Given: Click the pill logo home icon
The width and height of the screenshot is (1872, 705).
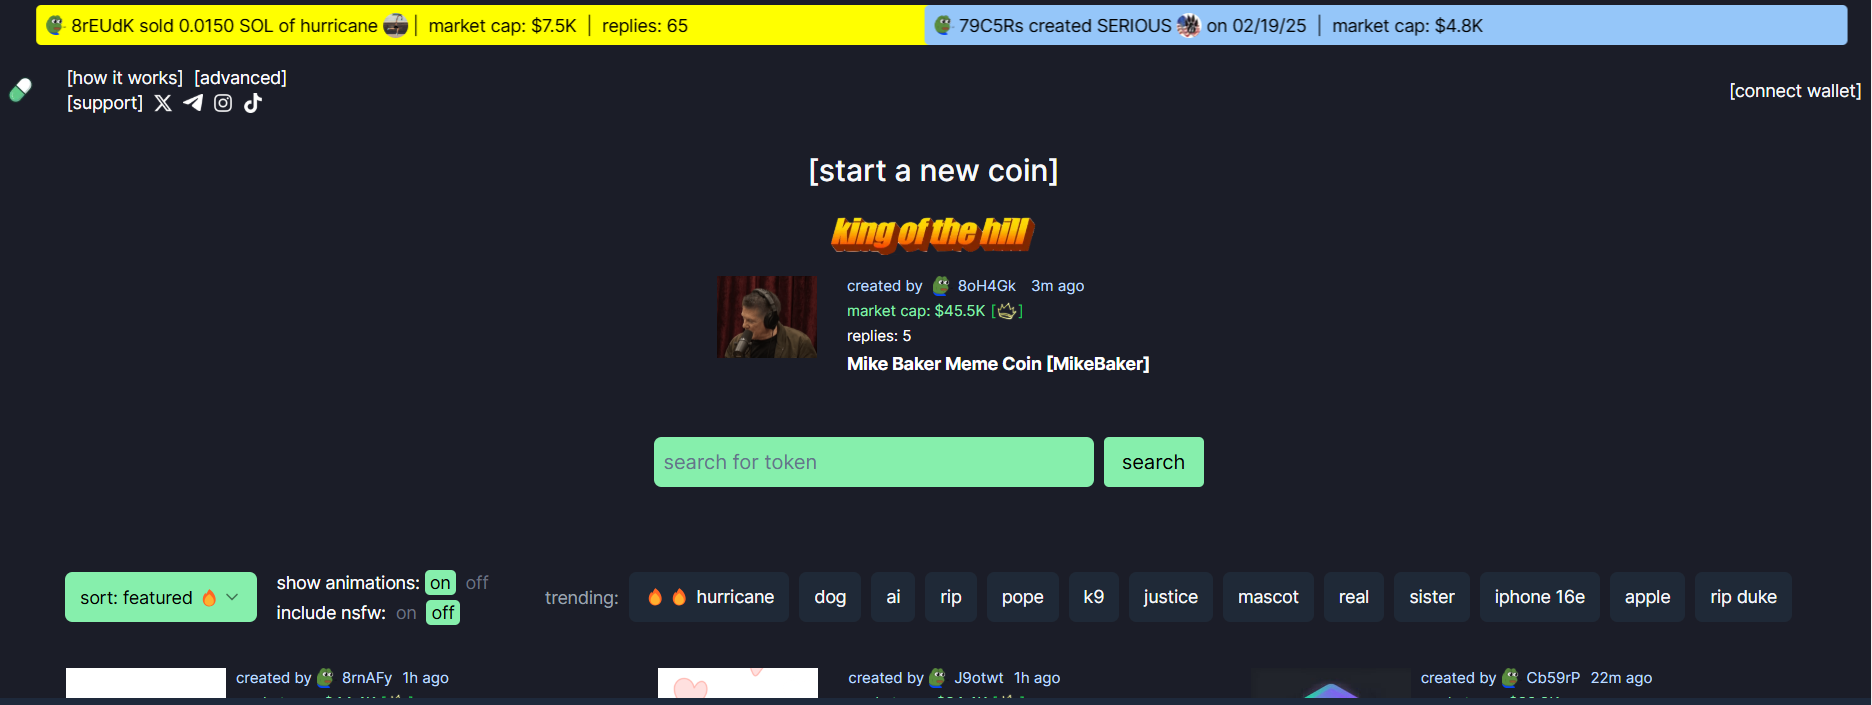Looking at the screenshot, I should point(20,90).
